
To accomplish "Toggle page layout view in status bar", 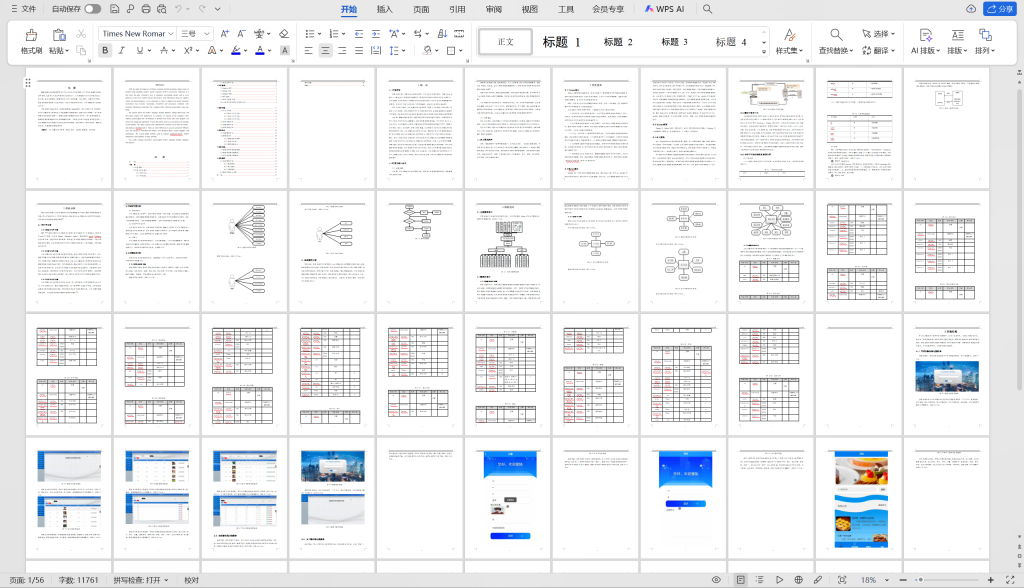I will (x=741, y=580).
